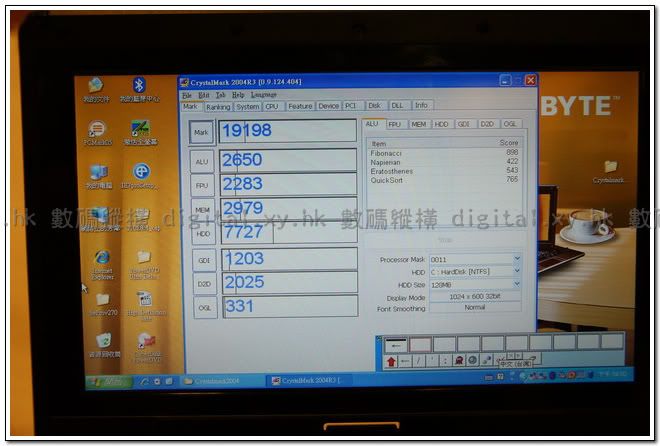Screen dimensions: 660x446
Task: Show the HDD score details tab
Action: tap(442, 124)
